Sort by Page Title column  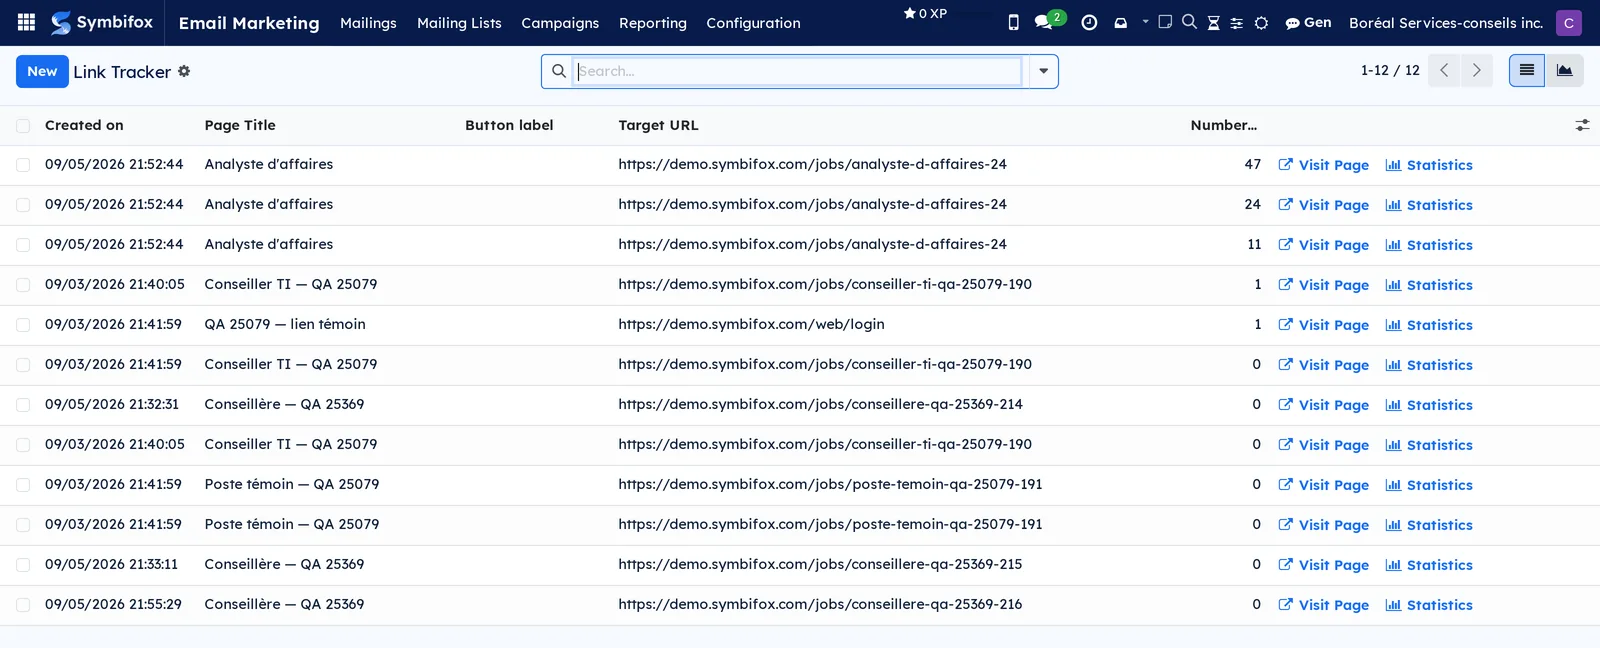click(x=240, y=125)
